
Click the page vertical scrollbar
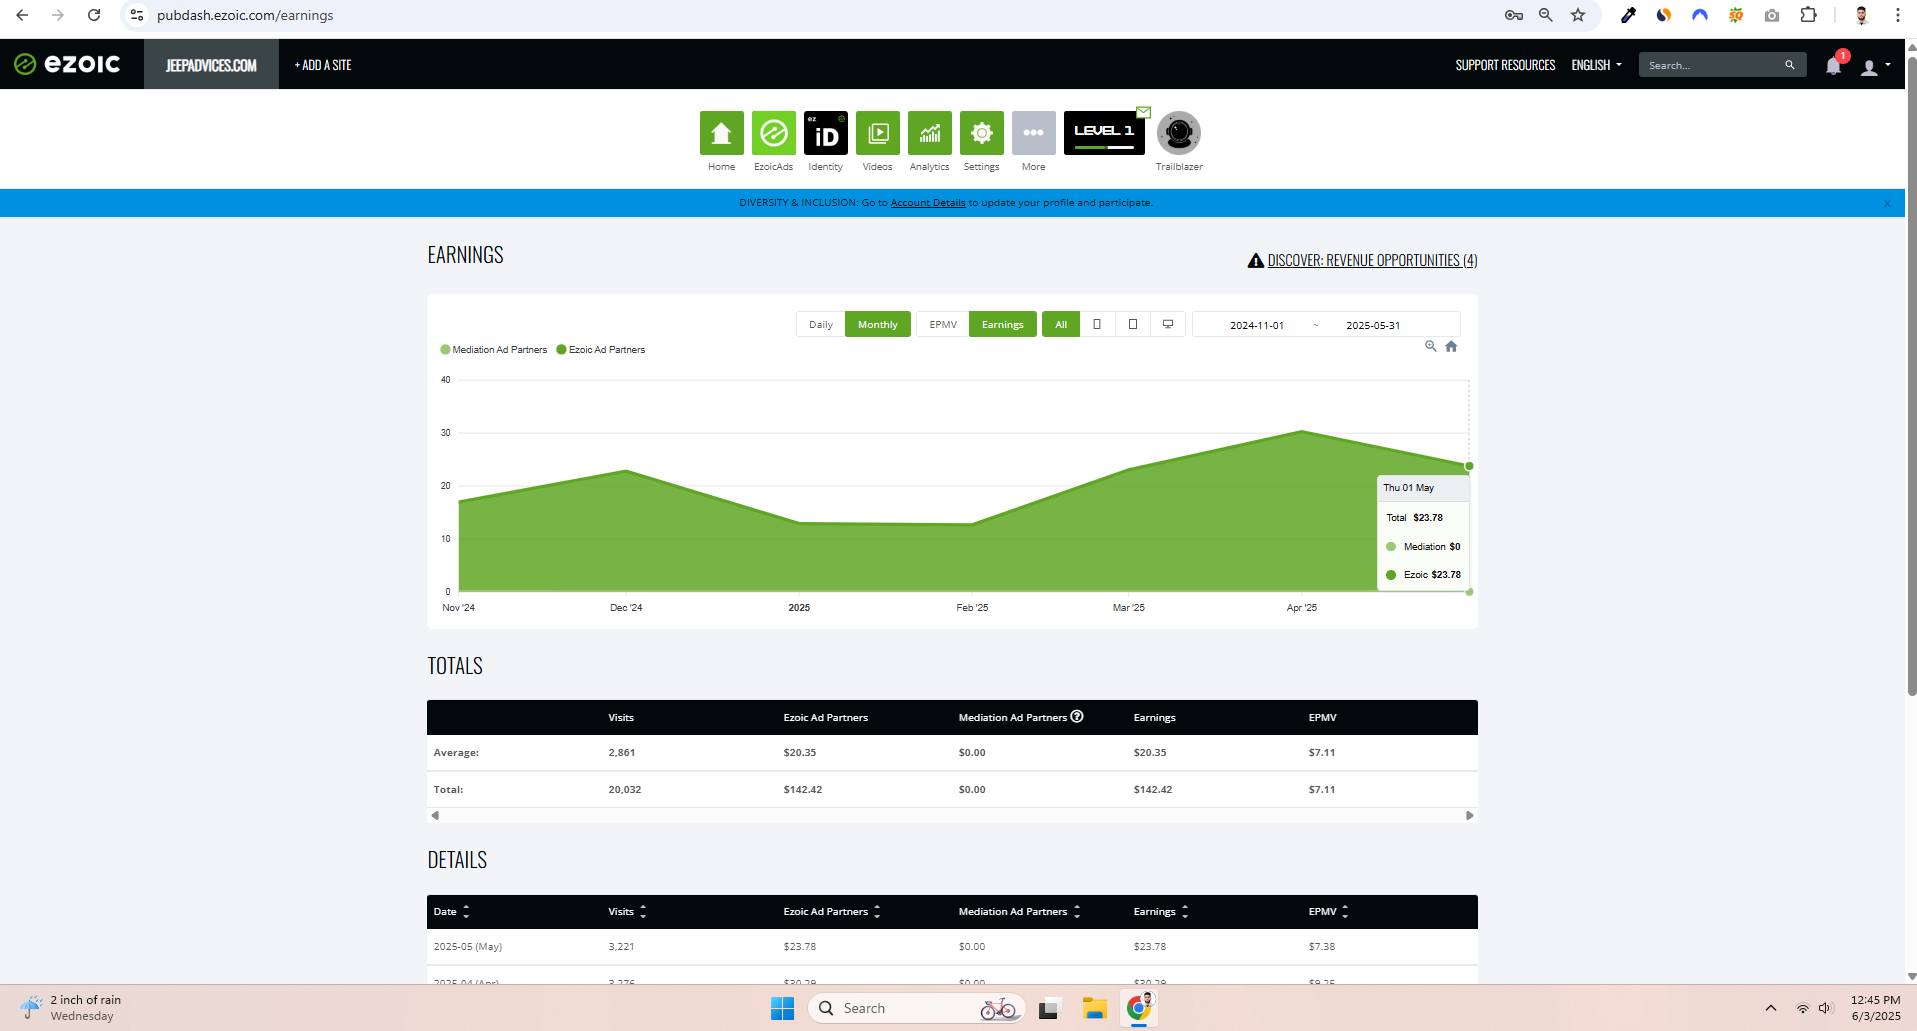[x=1911, y=375]
